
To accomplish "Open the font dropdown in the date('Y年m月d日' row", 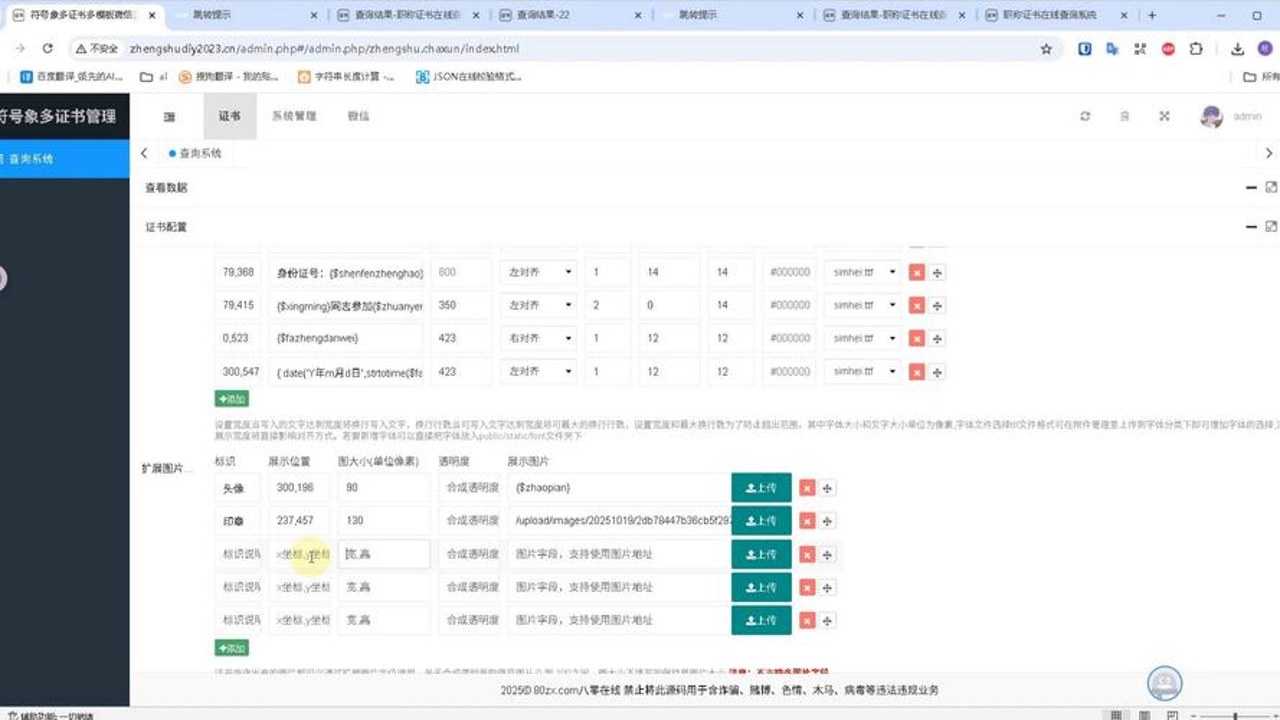I will point(864,371).
